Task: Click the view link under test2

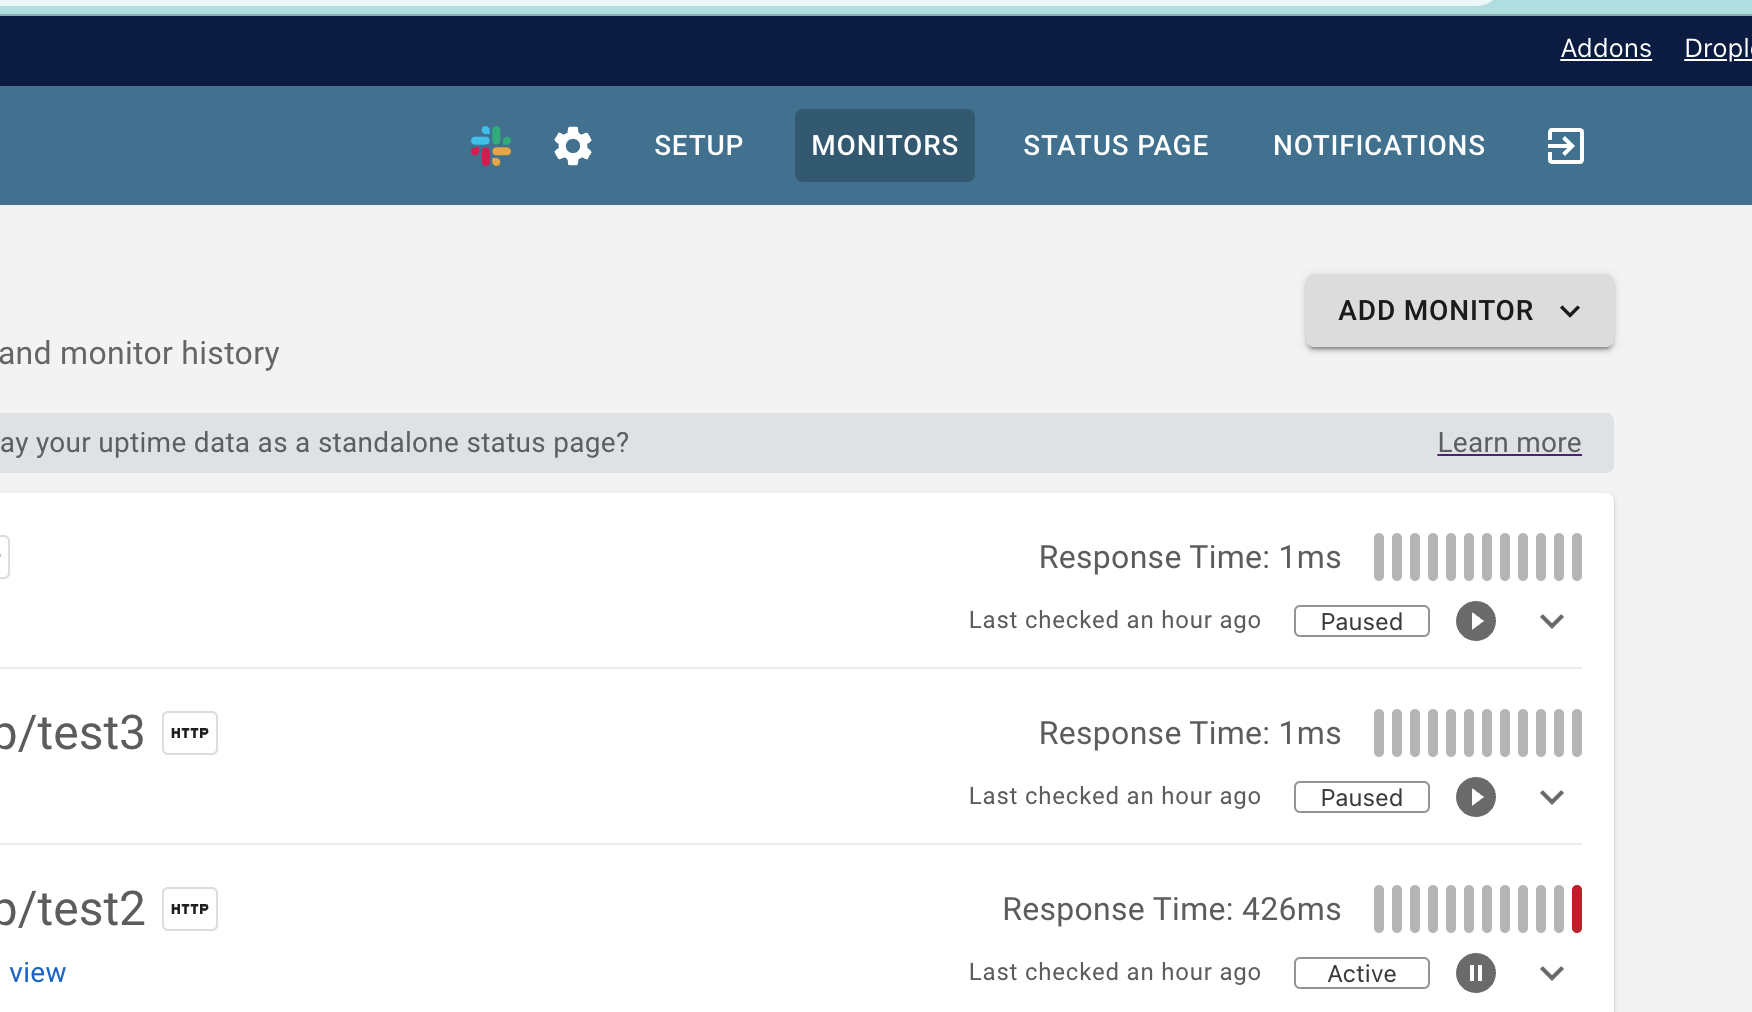Action: click(38, 971)
